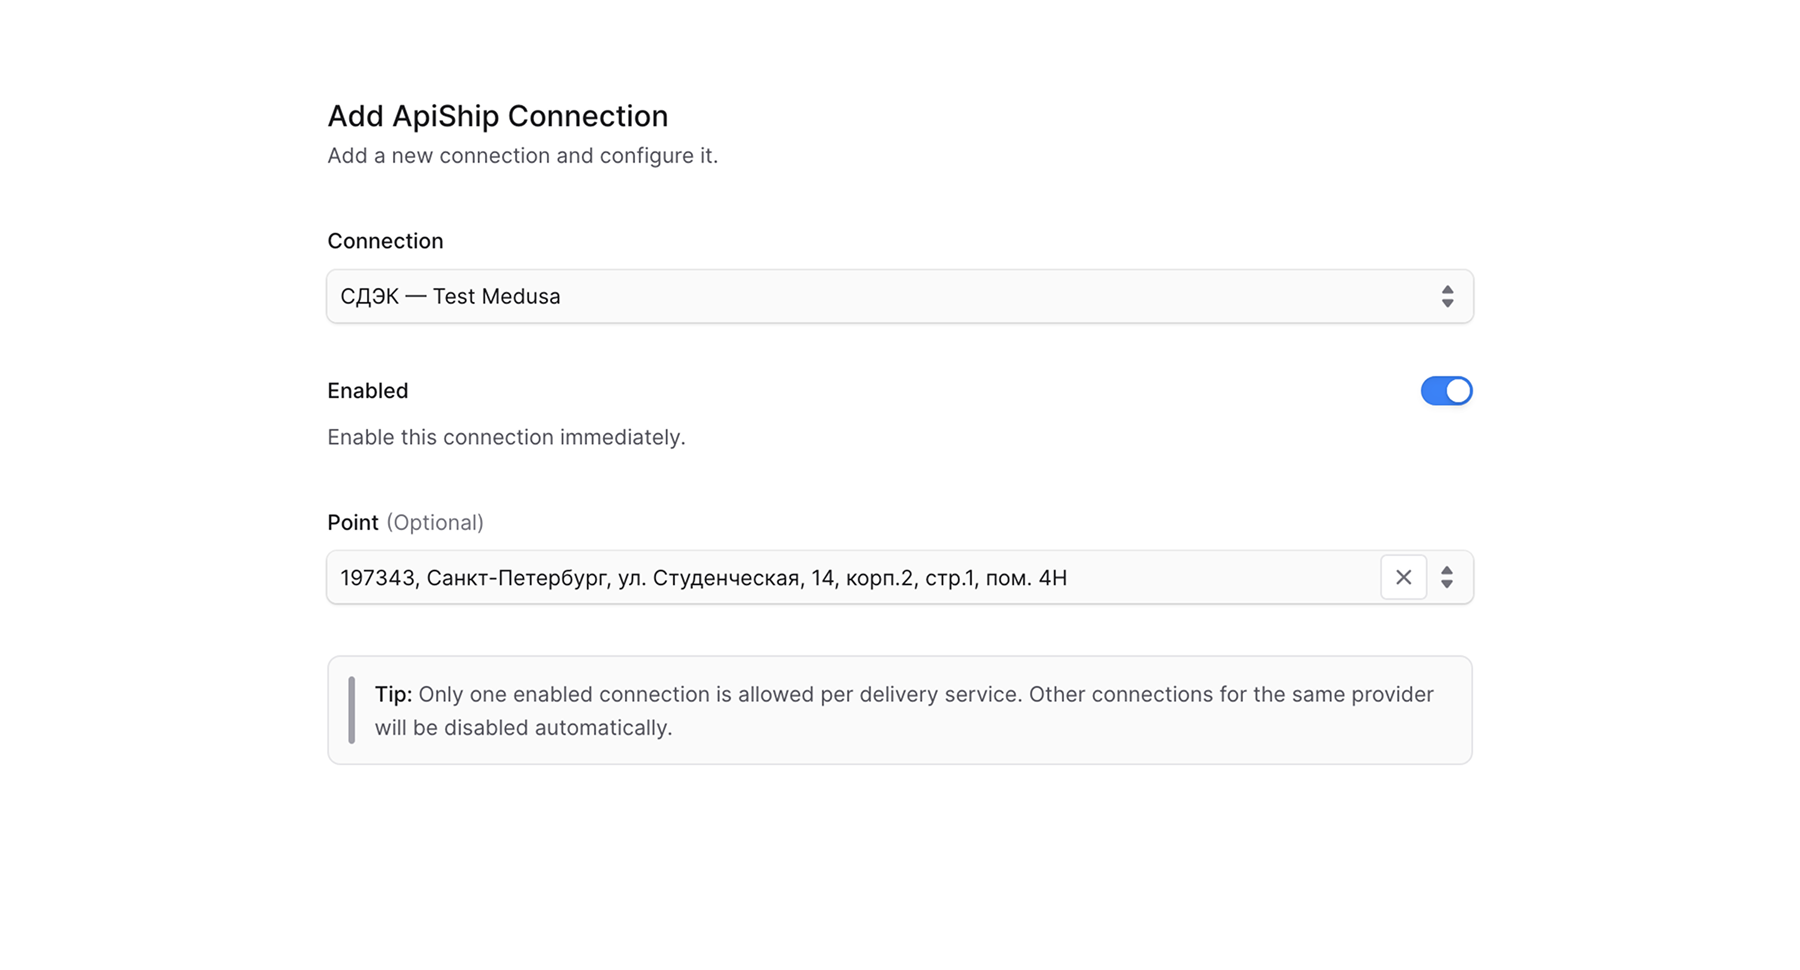Click the Add ApiShip Connection heading
1800x970 pixels.
click(x=497, y=116)
